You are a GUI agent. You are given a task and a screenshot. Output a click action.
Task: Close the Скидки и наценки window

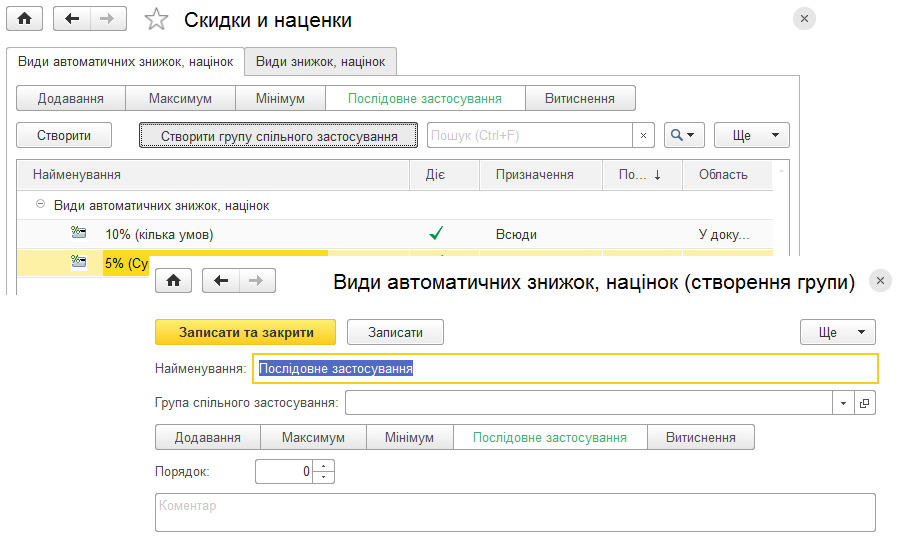tap(804, 18)
